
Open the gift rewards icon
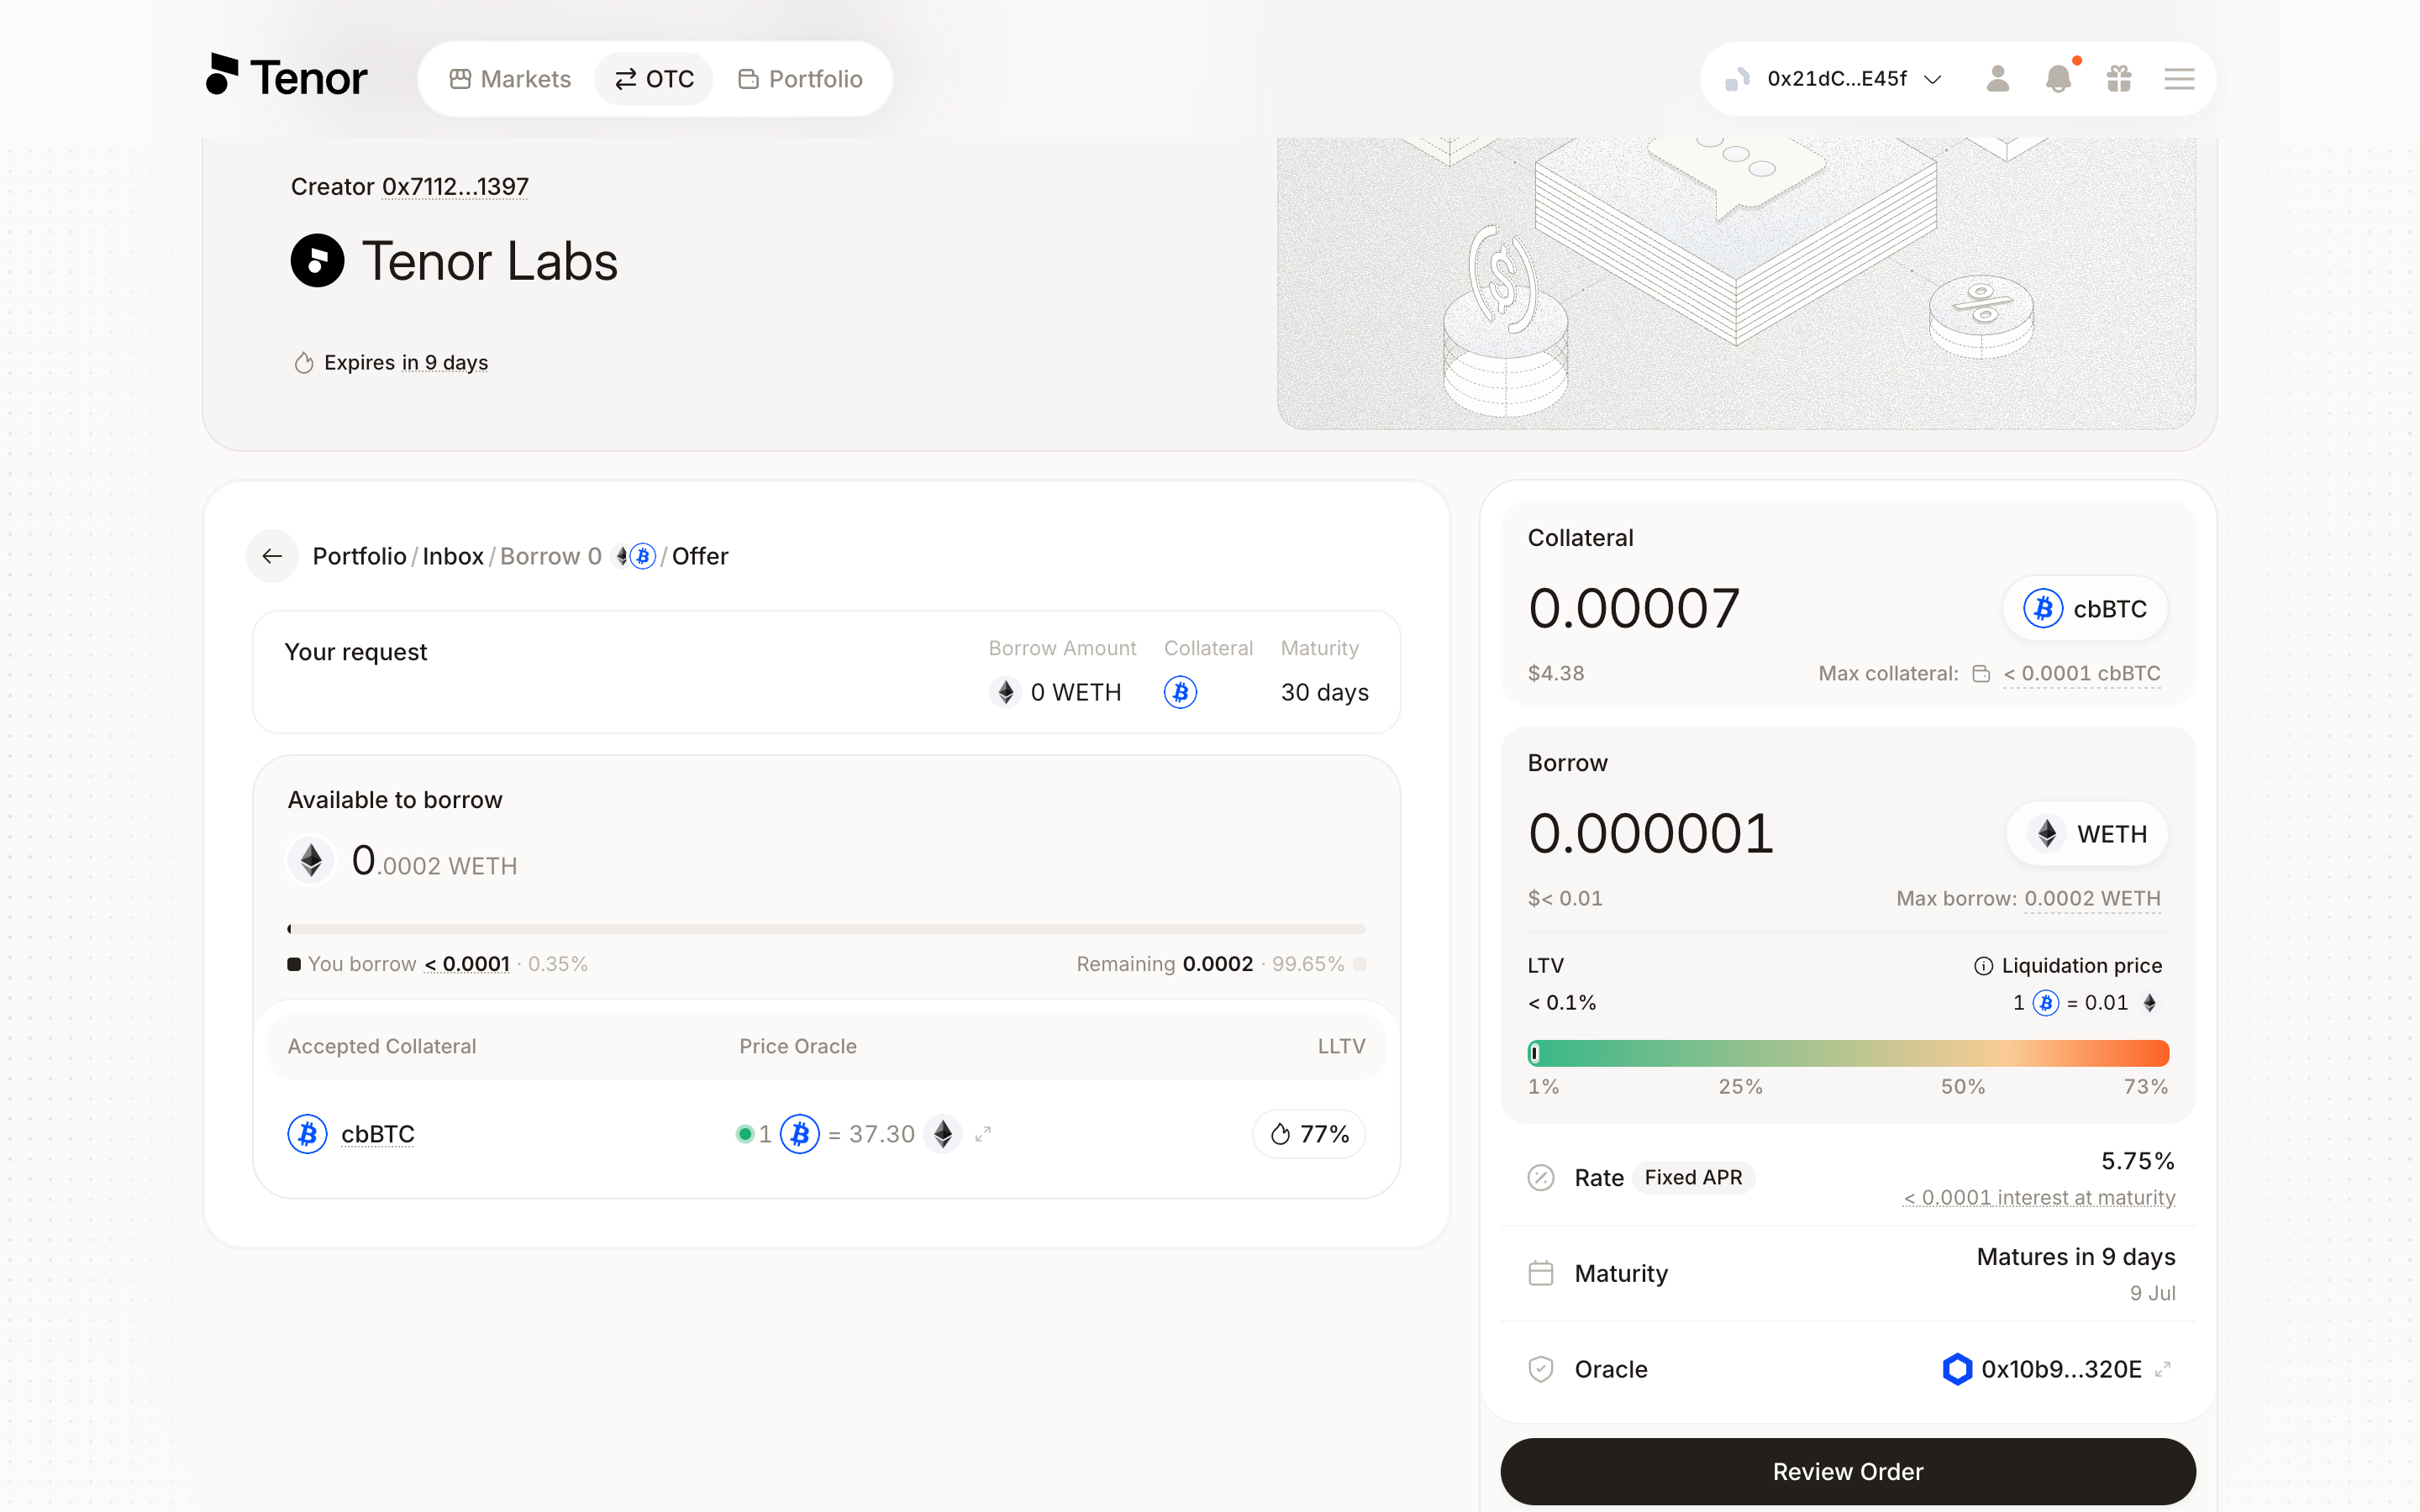tap(2119, 79)
